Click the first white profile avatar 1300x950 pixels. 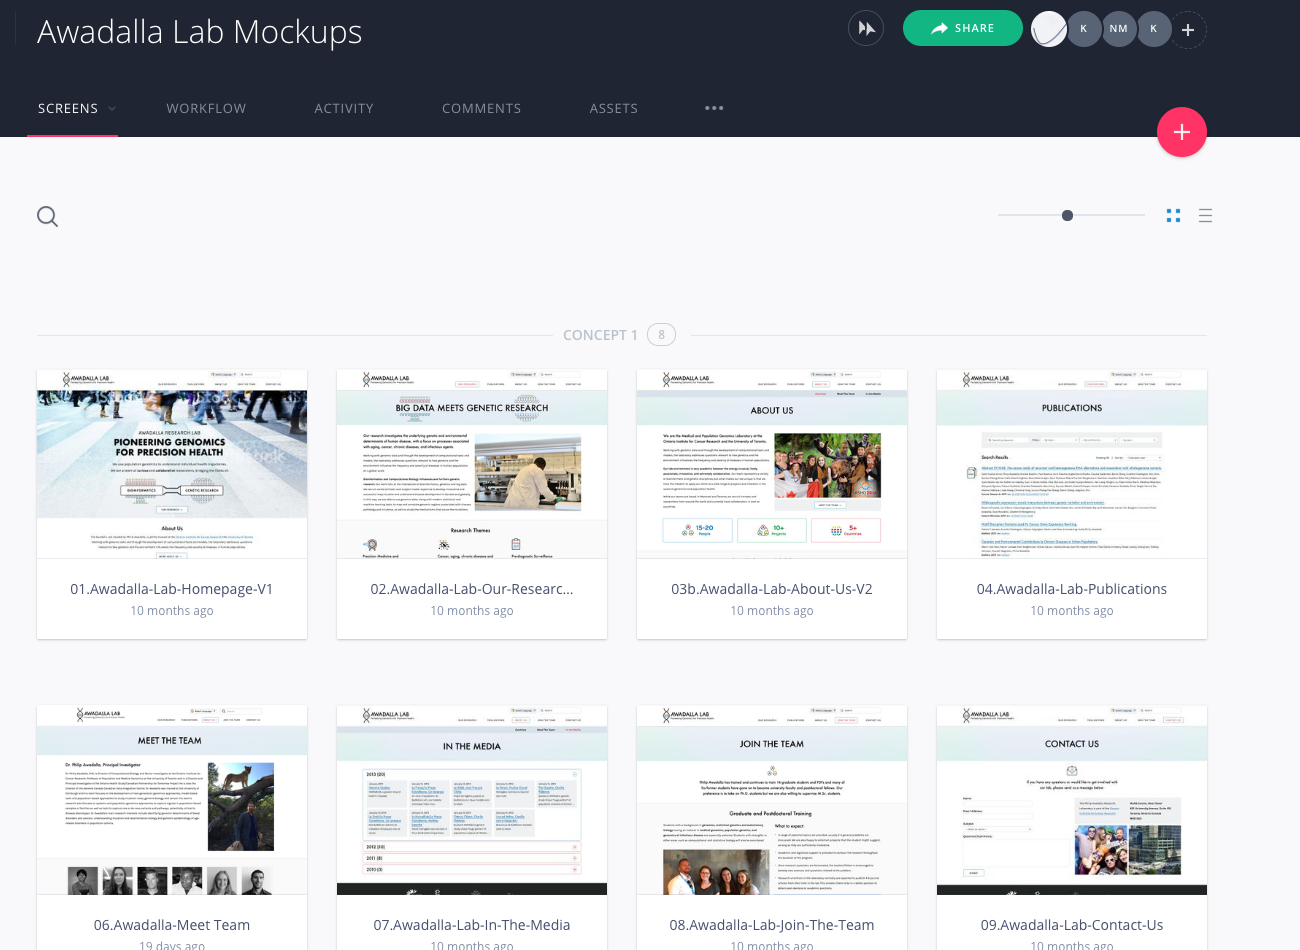point(1049,29)
